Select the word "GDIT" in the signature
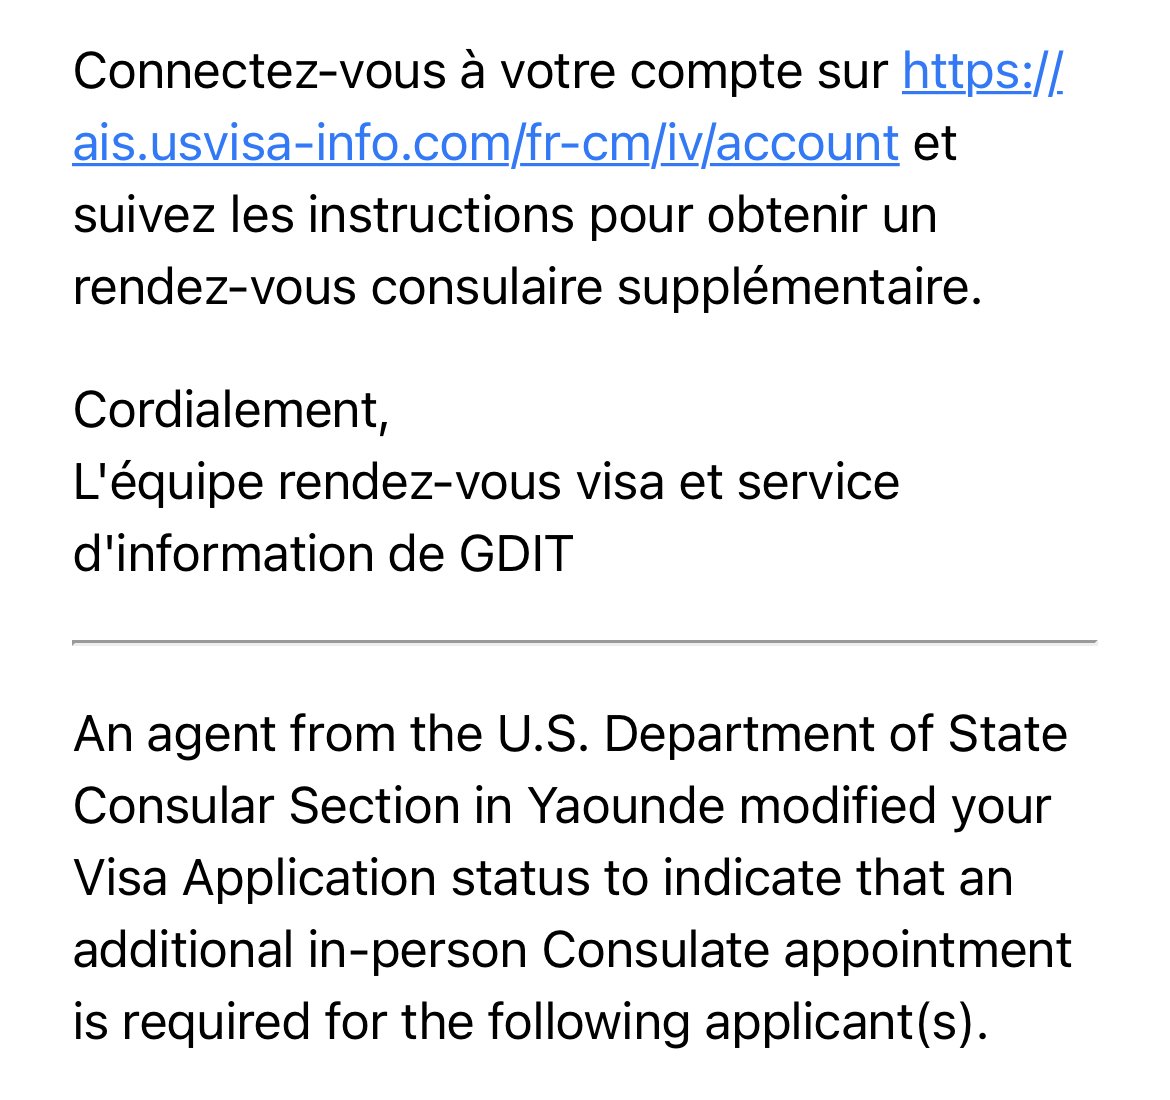This screenshot has width=1170, height=1100. tap(516, 553)
